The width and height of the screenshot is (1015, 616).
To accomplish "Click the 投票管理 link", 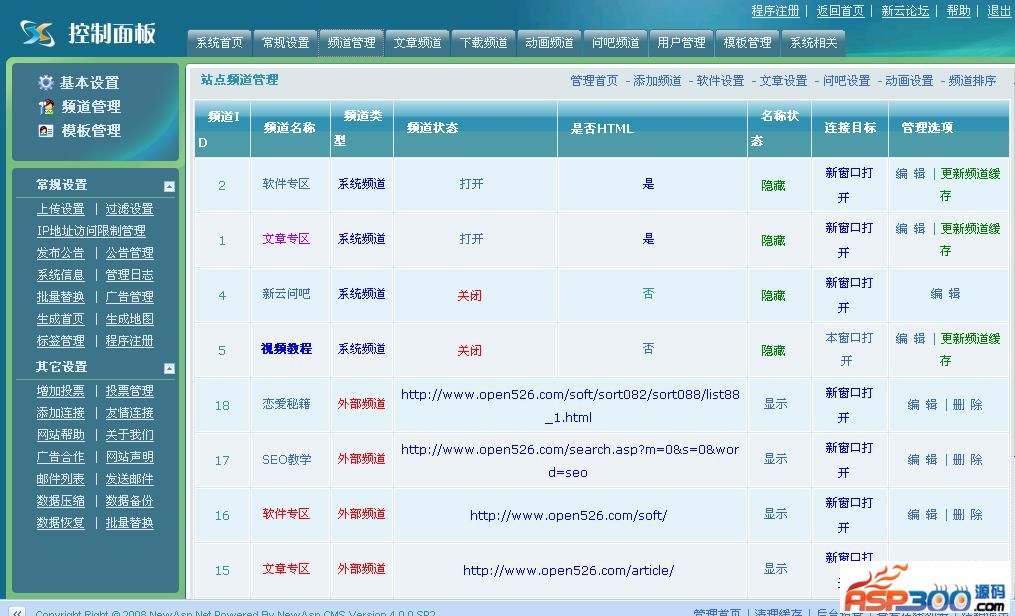I will tap(129, 391).
